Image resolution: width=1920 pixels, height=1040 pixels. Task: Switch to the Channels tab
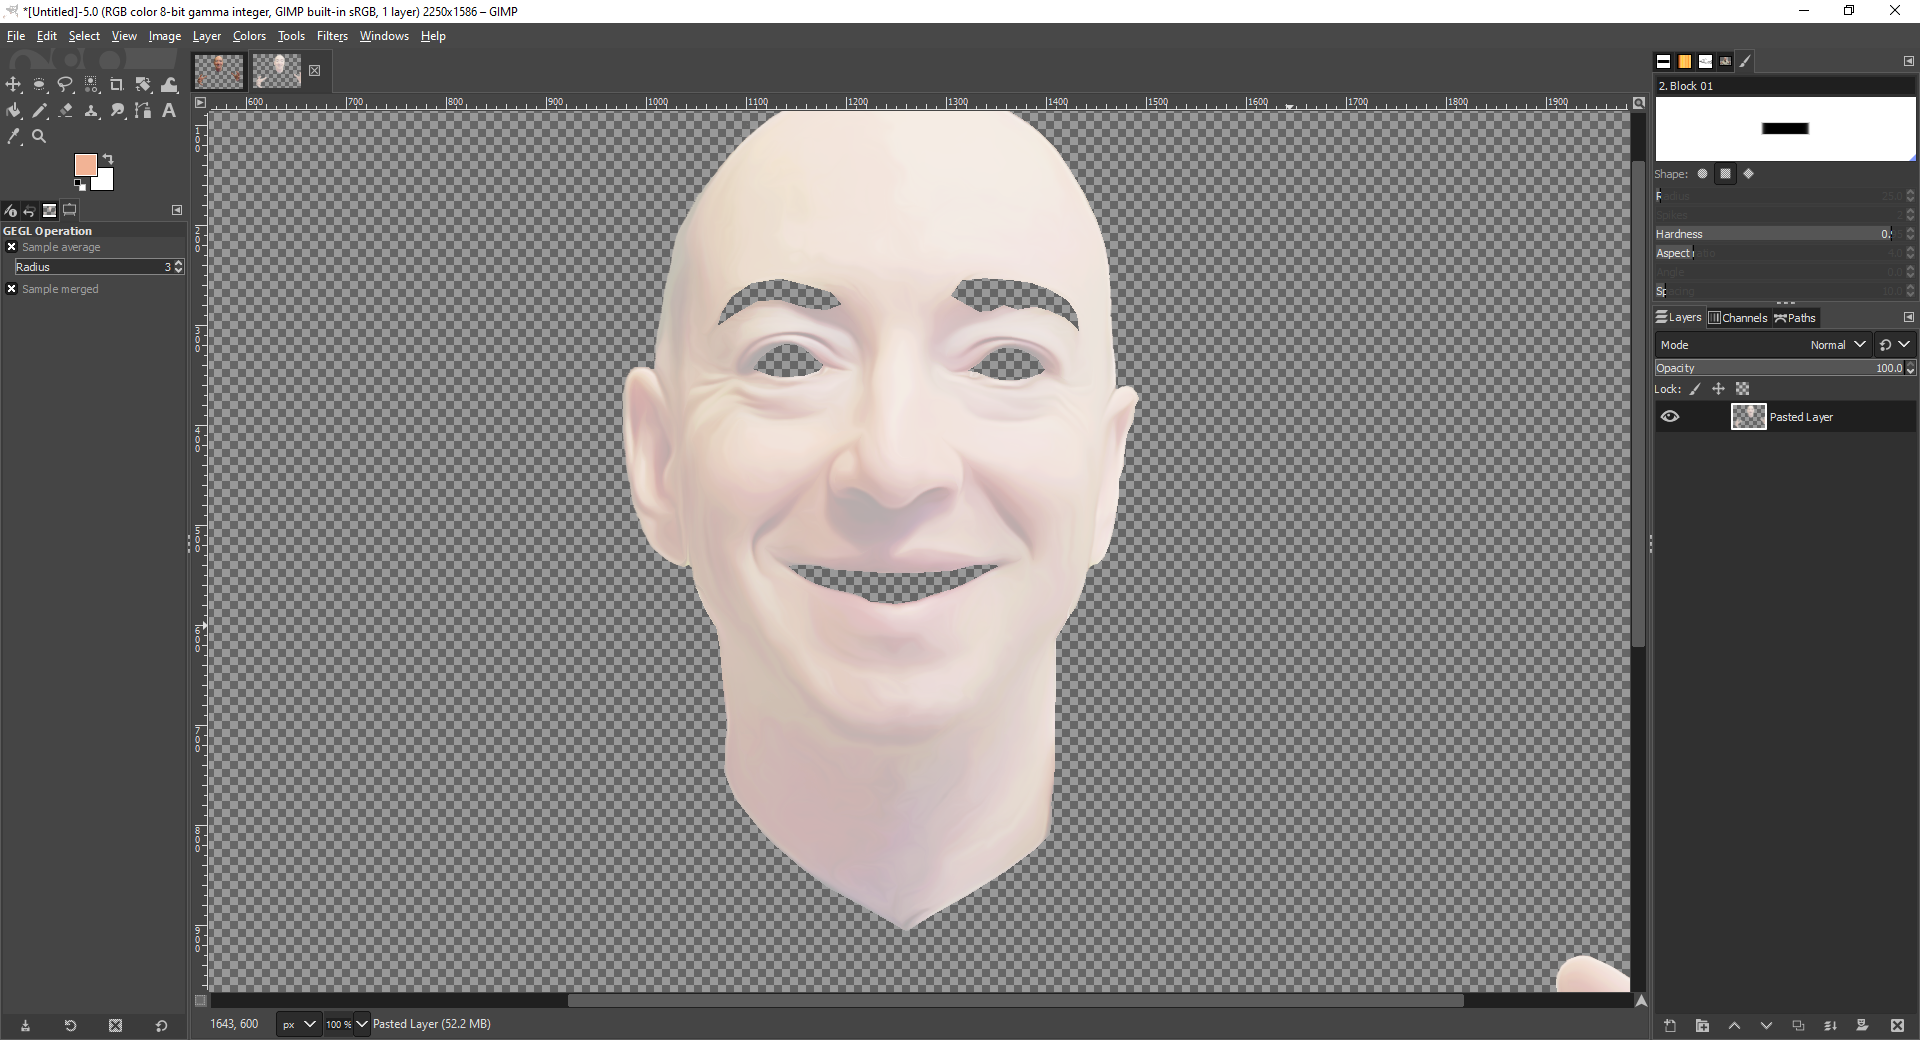[x=1738, y=318]
